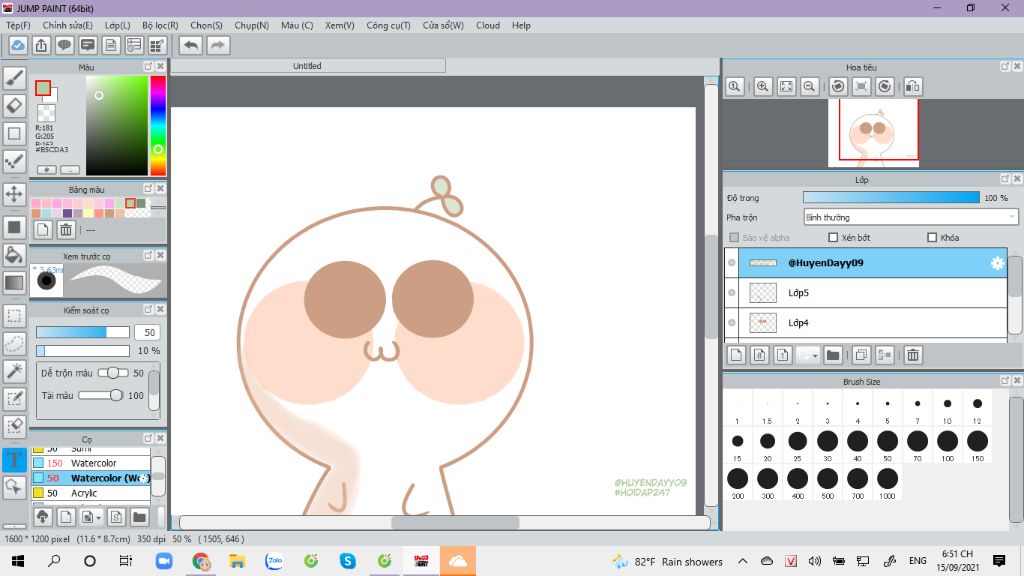Select the Dot pen tool
The height and width of the screenshot is (576, 1024).
pyautogui.click(x=14, y=161)
